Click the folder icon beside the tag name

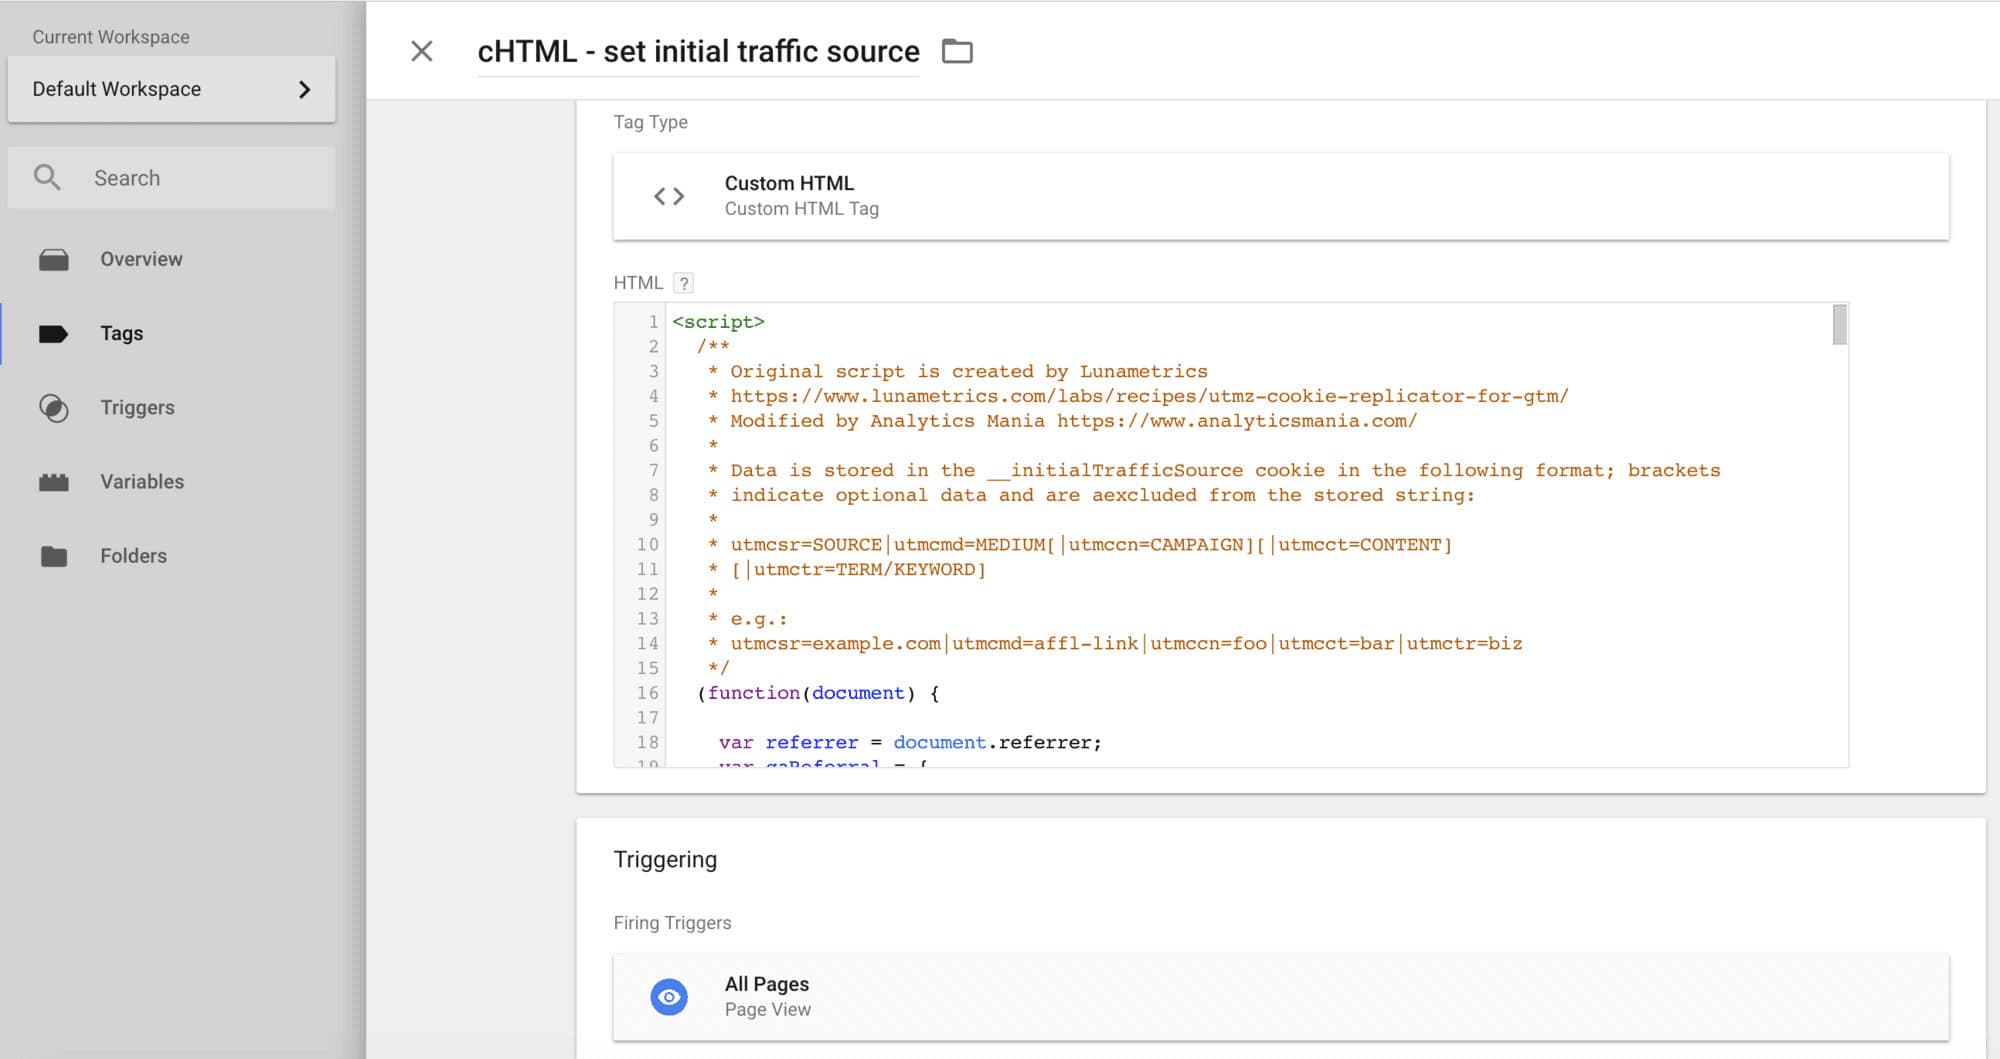coord(957,51)
